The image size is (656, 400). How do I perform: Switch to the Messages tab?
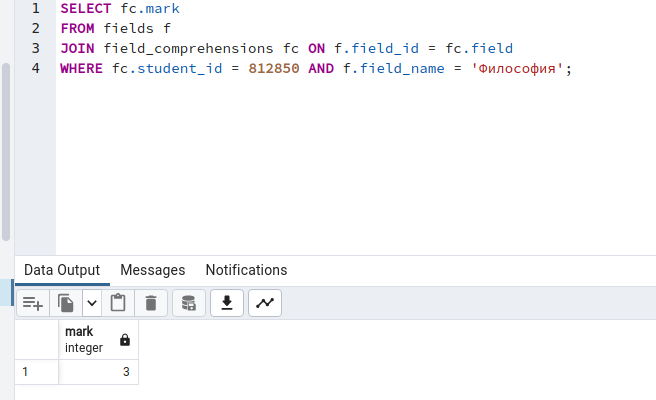153,270
